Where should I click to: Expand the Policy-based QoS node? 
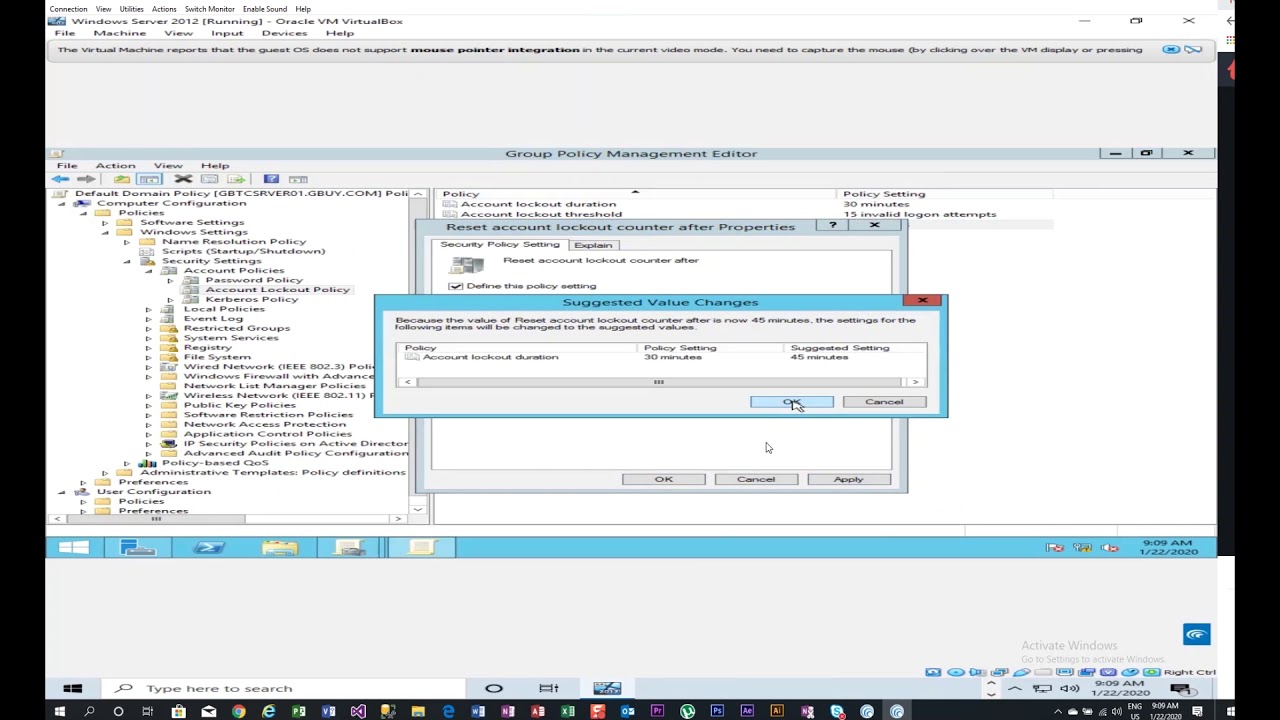tap(127, 463)
